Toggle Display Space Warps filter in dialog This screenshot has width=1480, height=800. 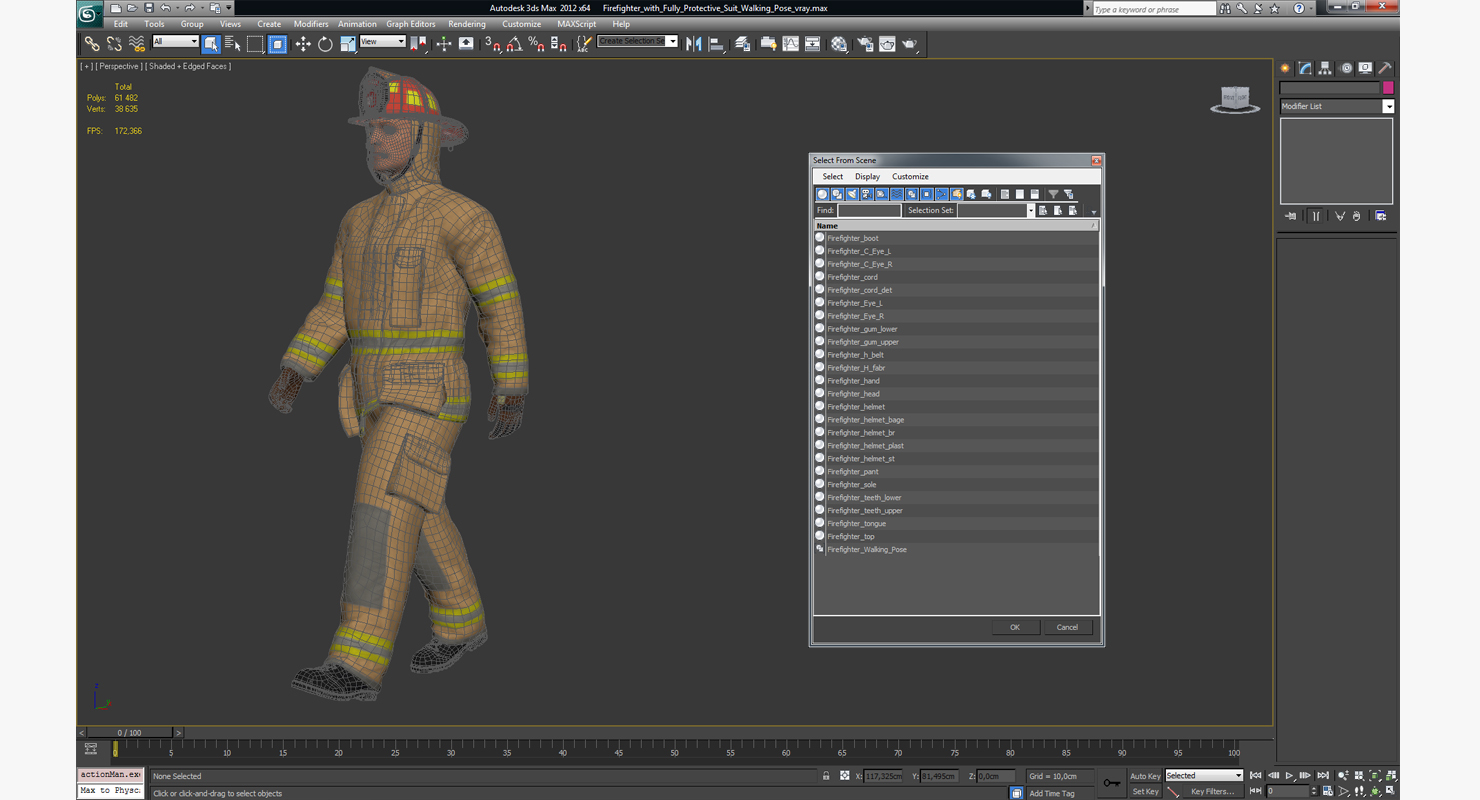point(897,194)
